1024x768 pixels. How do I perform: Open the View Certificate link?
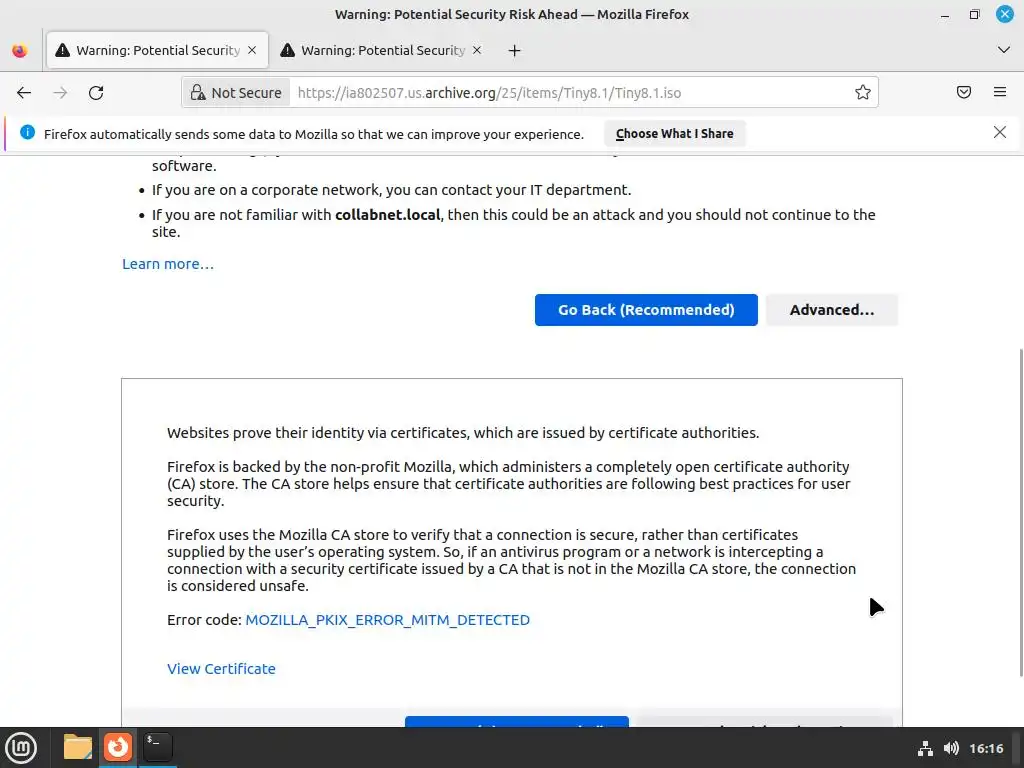click(x=221, y=669)
